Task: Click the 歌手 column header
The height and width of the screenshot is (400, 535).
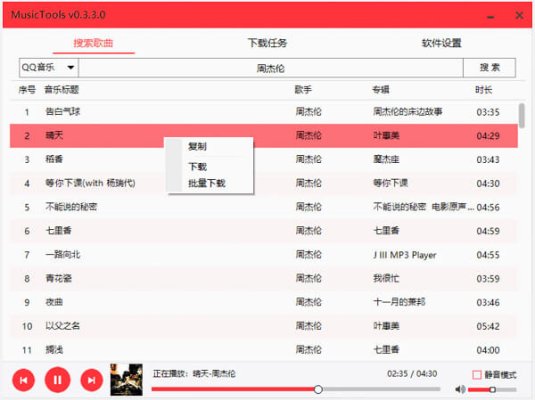Action: click(x=303, y=90)
